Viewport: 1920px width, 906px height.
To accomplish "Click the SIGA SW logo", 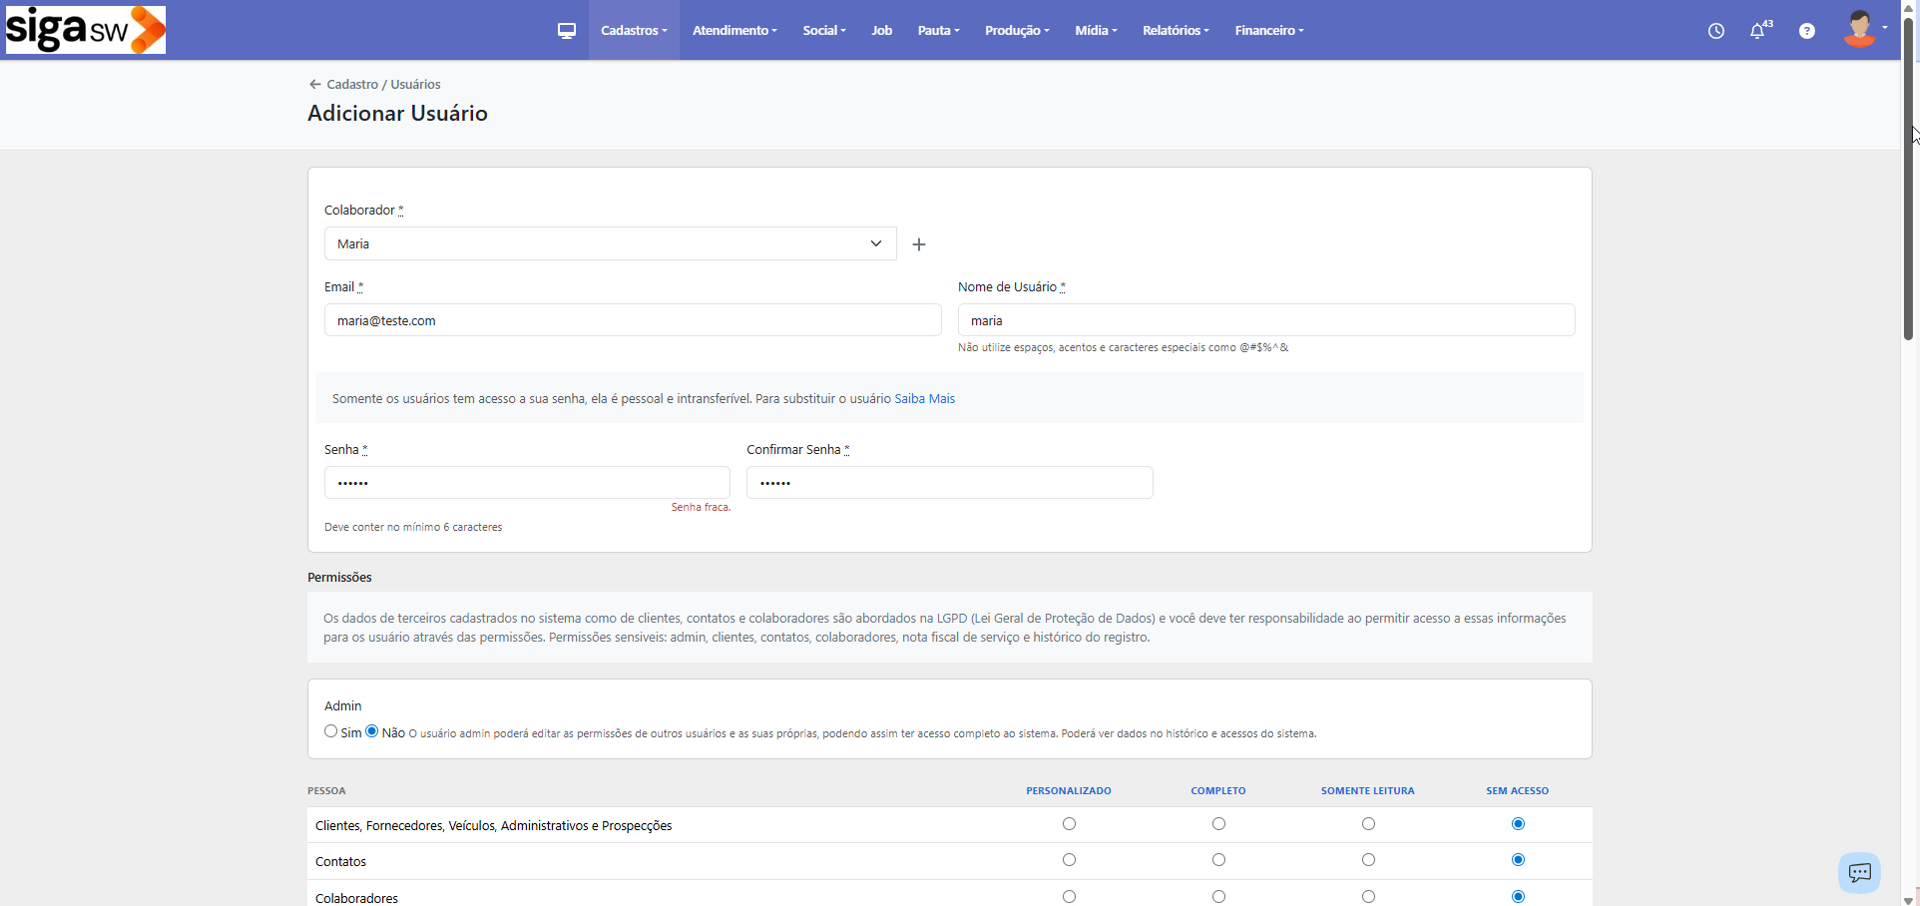I will click(x=86, y=30).
